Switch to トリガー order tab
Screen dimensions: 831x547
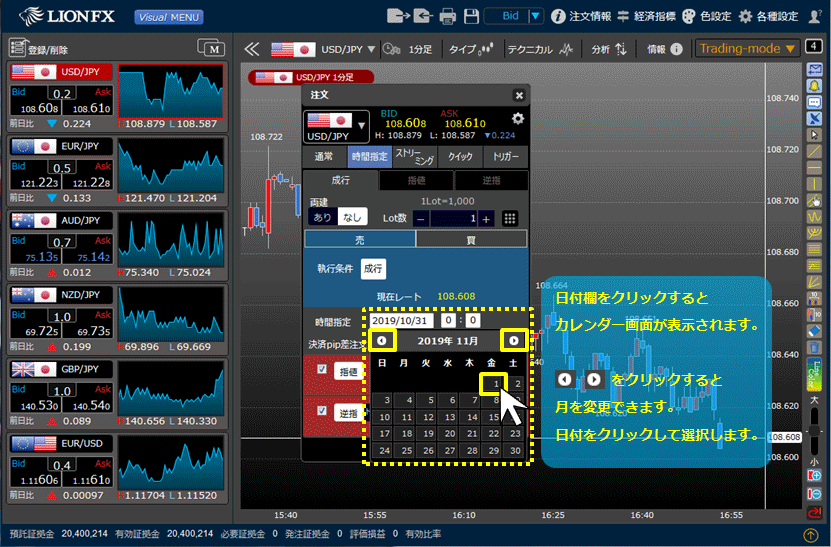[x=506, y=157]
